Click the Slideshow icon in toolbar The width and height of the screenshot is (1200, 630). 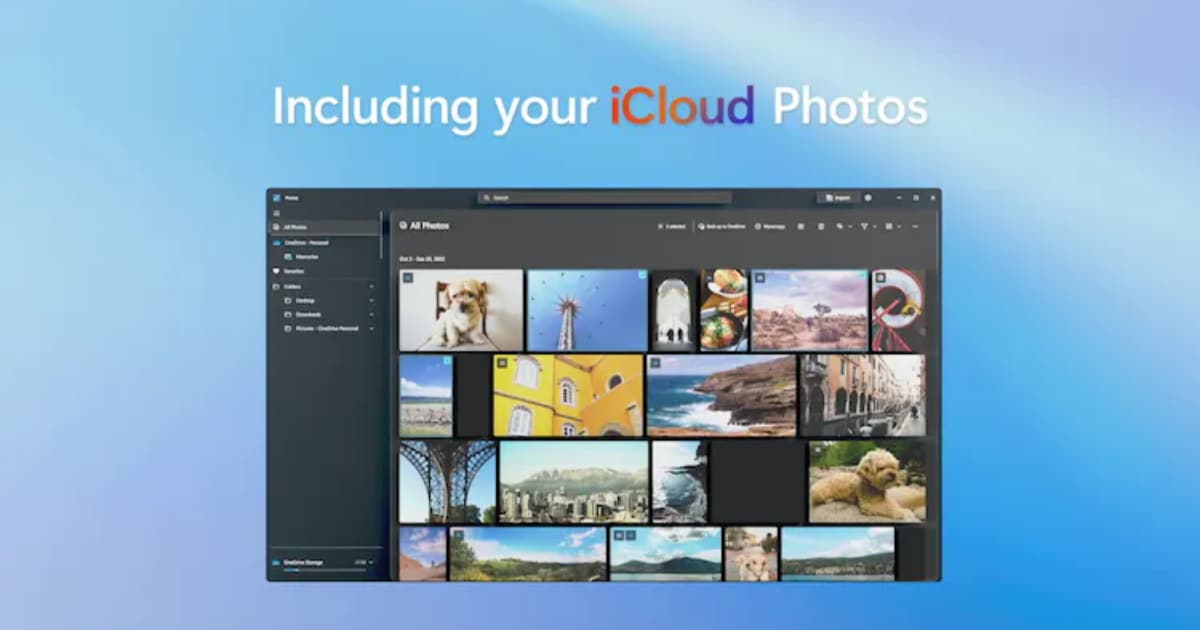tap(800, 227)
